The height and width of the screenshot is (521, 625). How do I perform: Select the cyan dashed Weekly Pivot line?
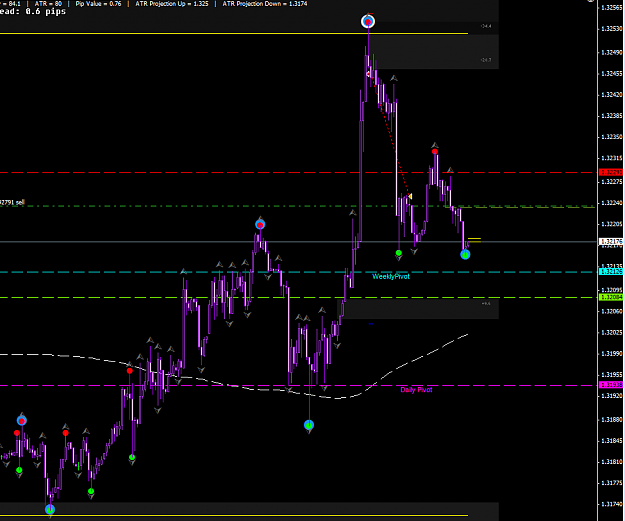[x=297, y=272]
